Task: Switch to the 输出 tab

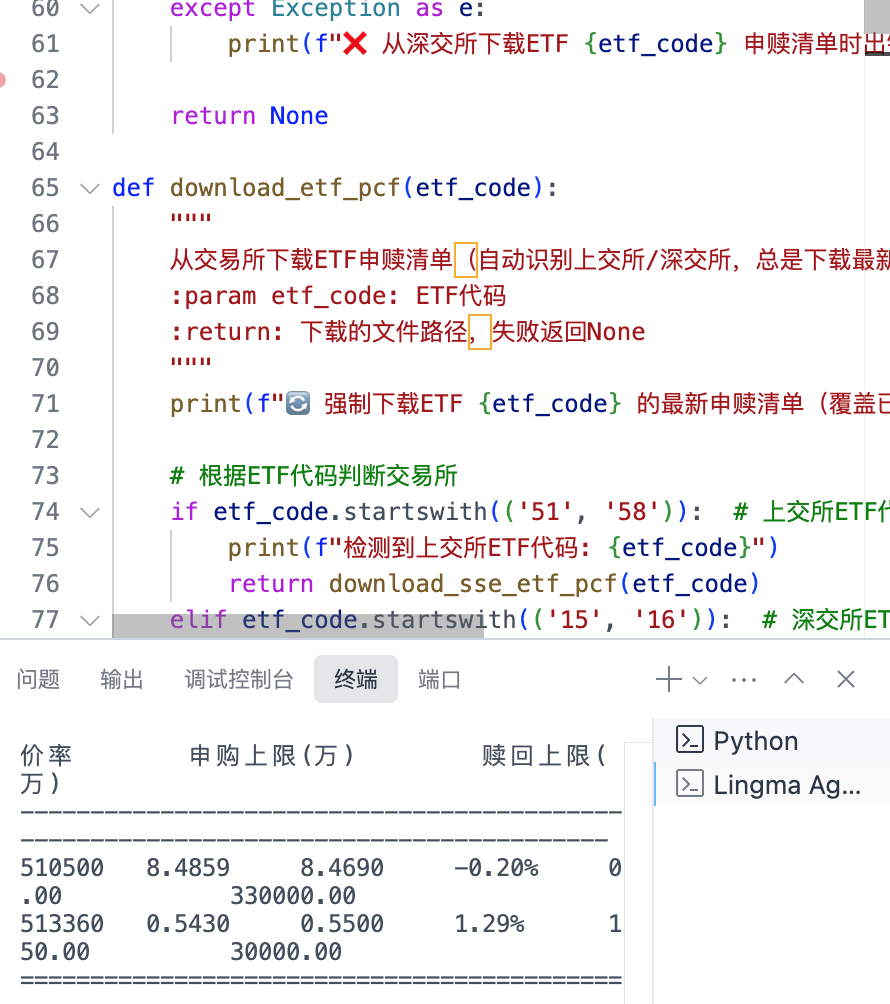Action: (x=122, y=680)
